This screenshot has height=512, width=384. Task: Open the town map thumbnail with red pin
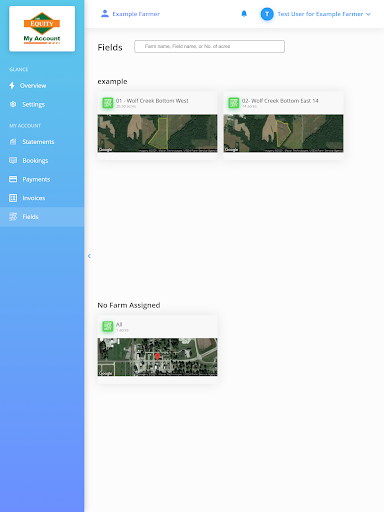(157, 357)
